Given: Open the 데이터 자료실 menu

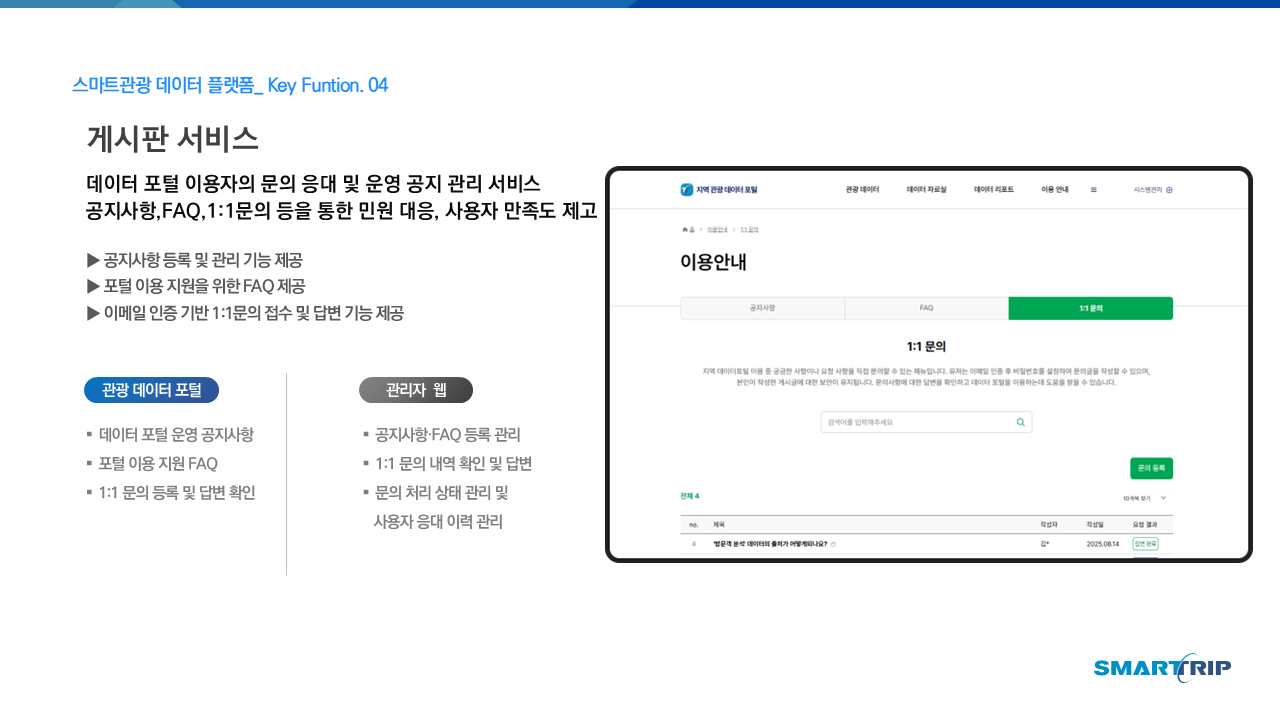Looking at the screenshot, I should pos(926,189).
